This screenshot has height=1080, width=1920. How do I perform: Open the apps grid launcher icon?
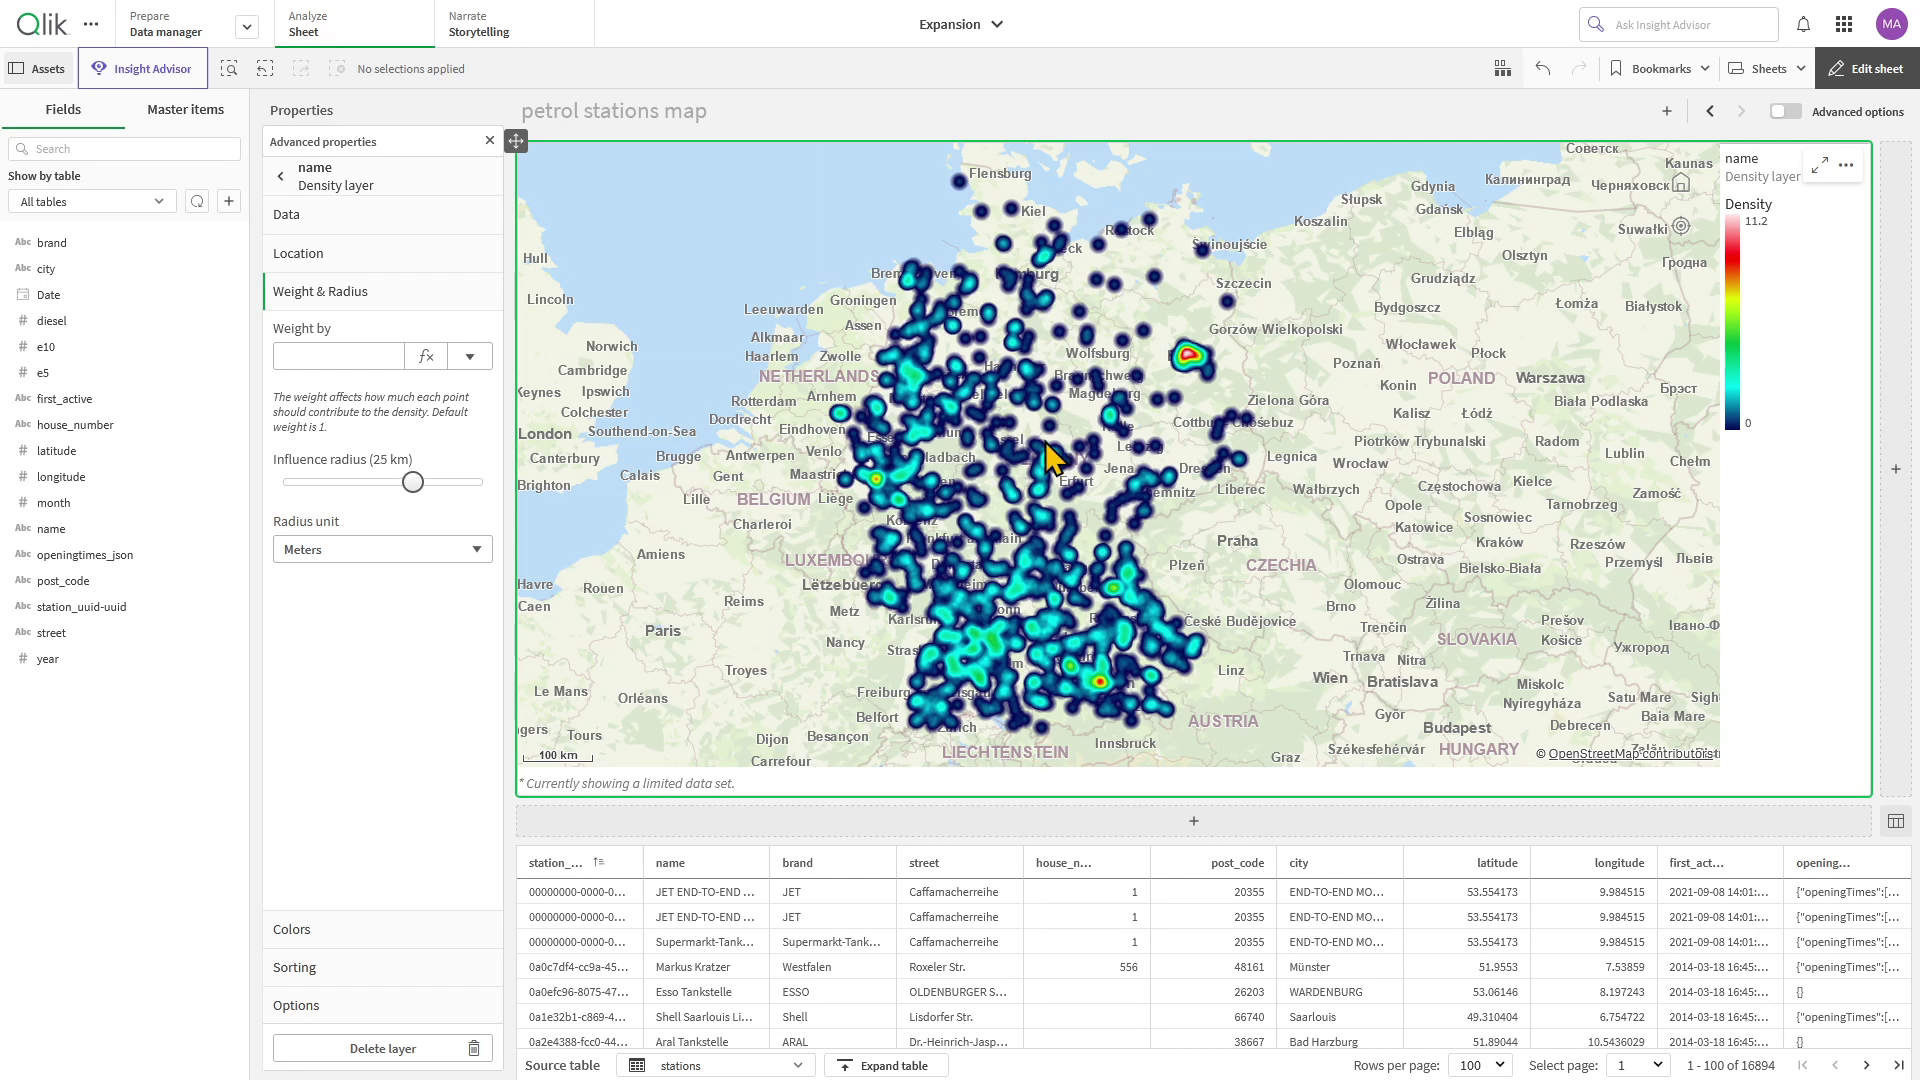pyautogui.click(x=1844, y=25)
